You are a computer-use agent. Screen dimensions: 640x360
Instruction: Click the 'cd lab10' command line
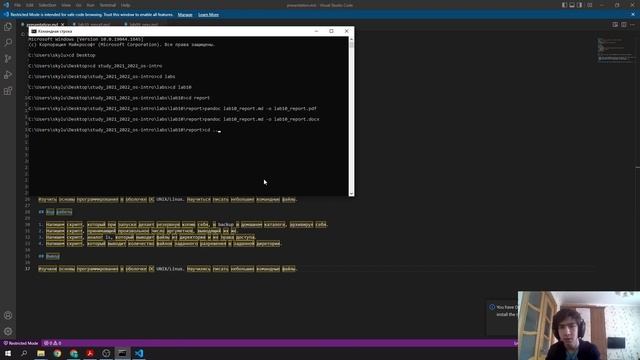(110, 87)
